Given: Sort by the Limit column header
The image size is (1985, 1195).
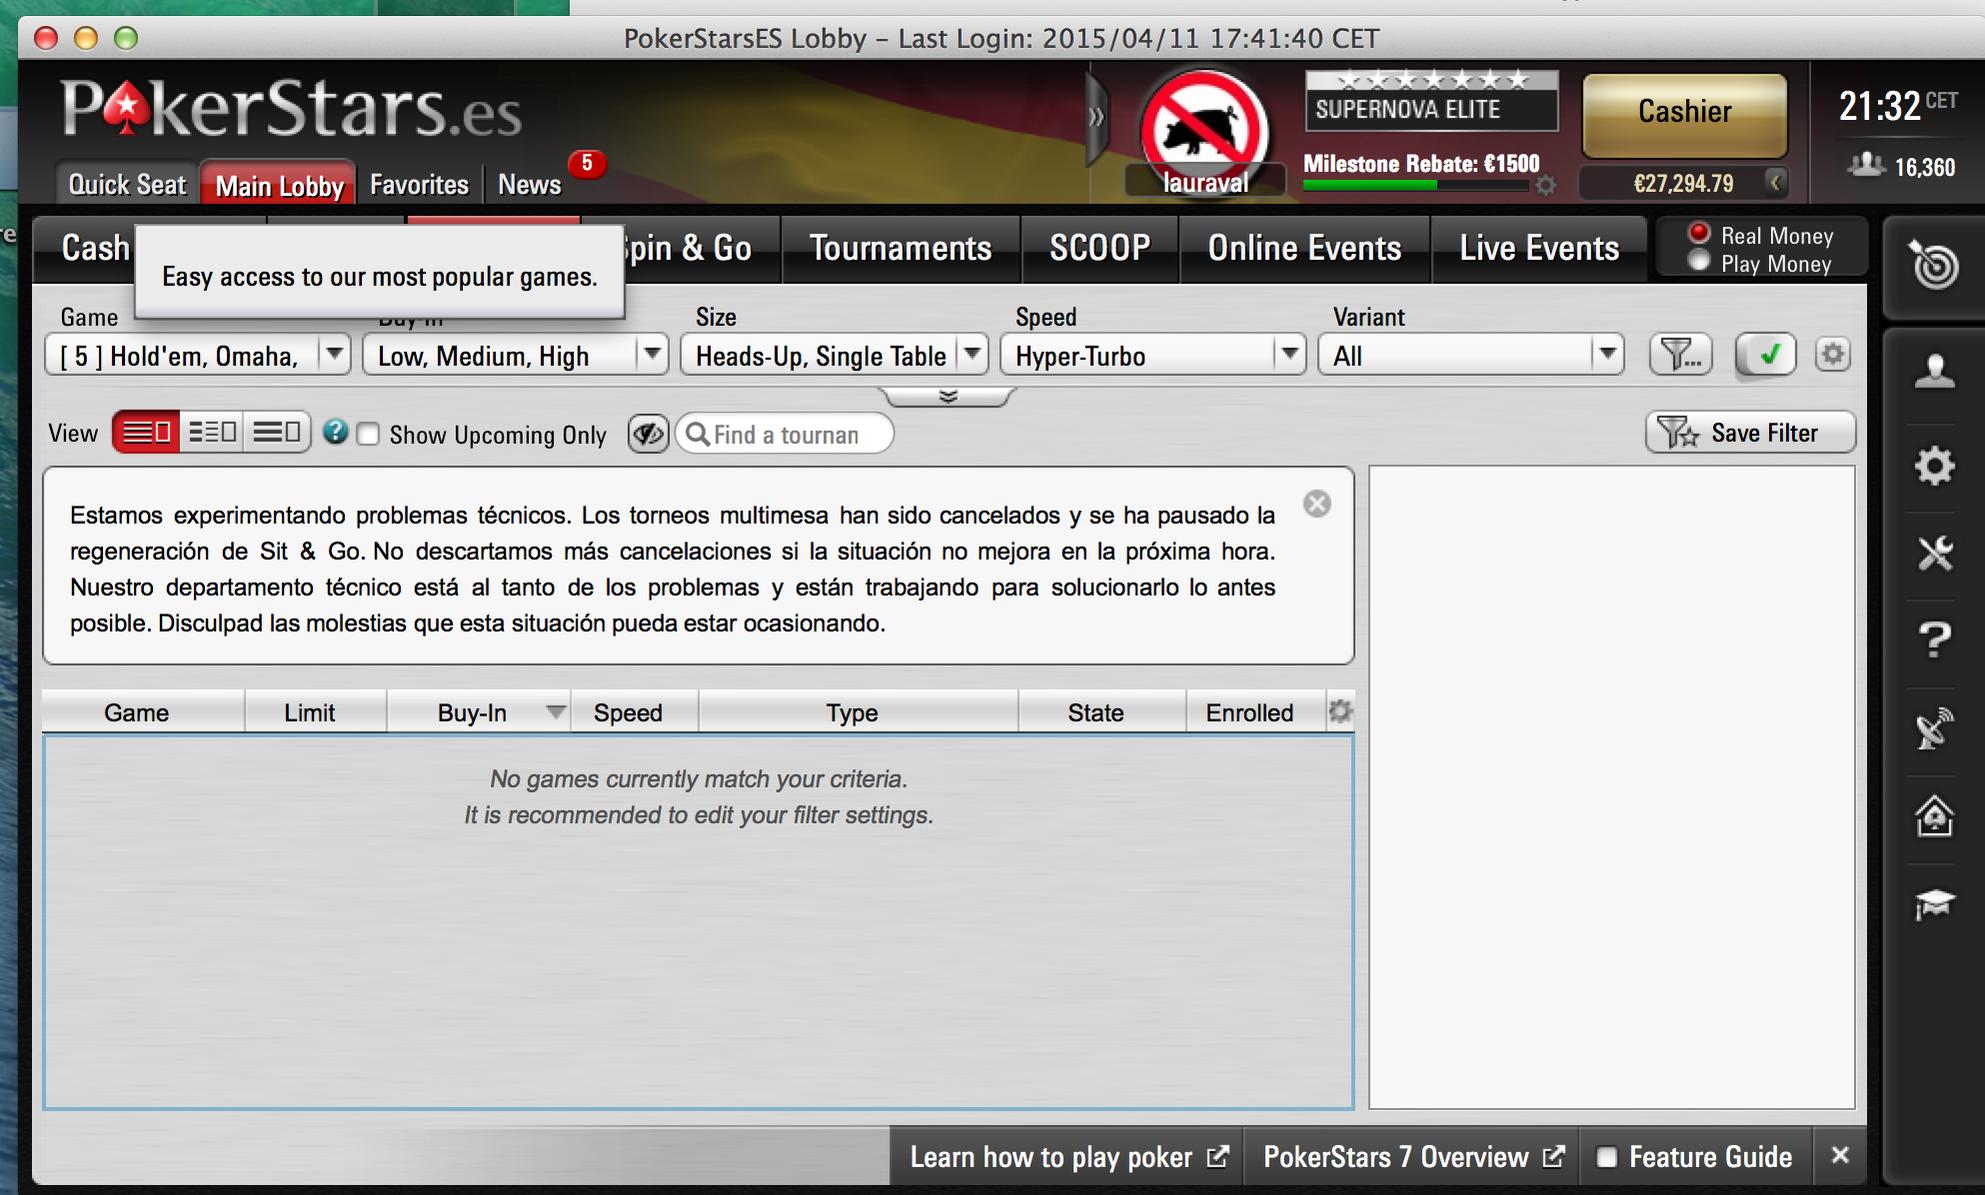Looking at the screenshot, I should (x=315, y=712).
